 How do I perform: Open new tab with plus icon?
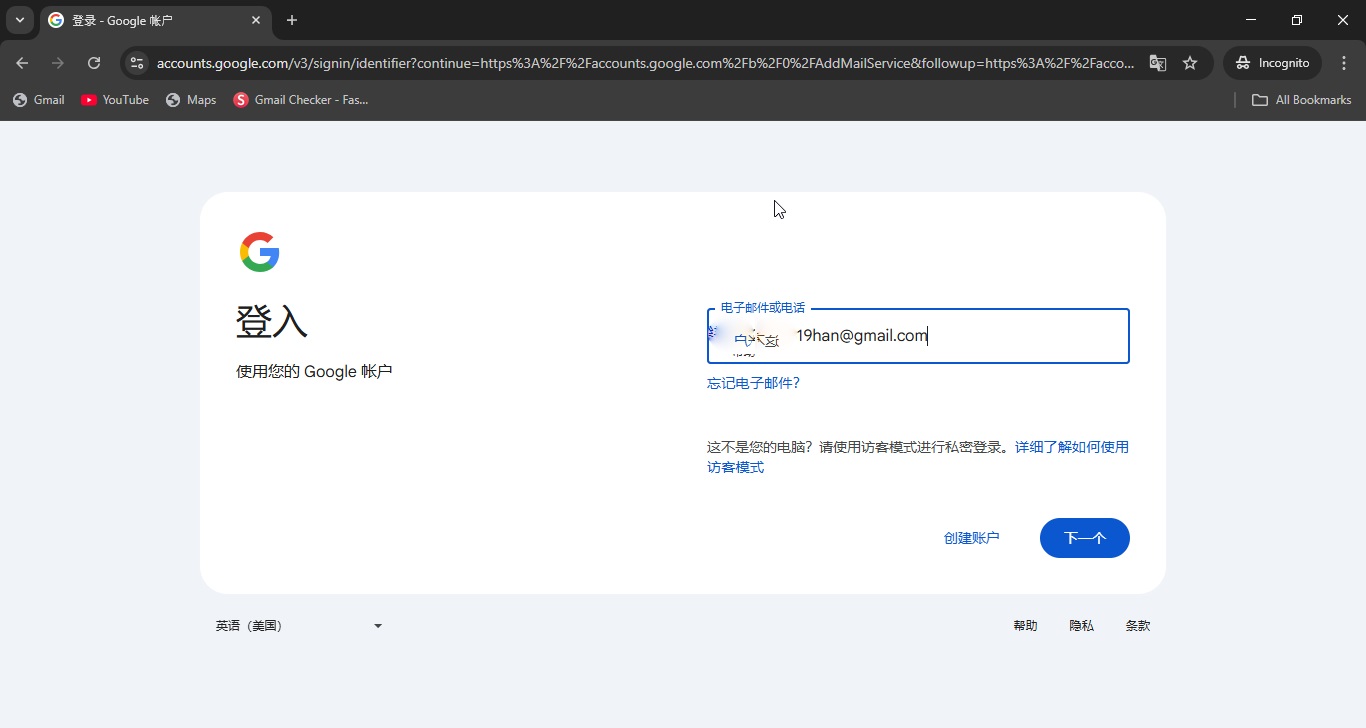(x=292, y=20)
